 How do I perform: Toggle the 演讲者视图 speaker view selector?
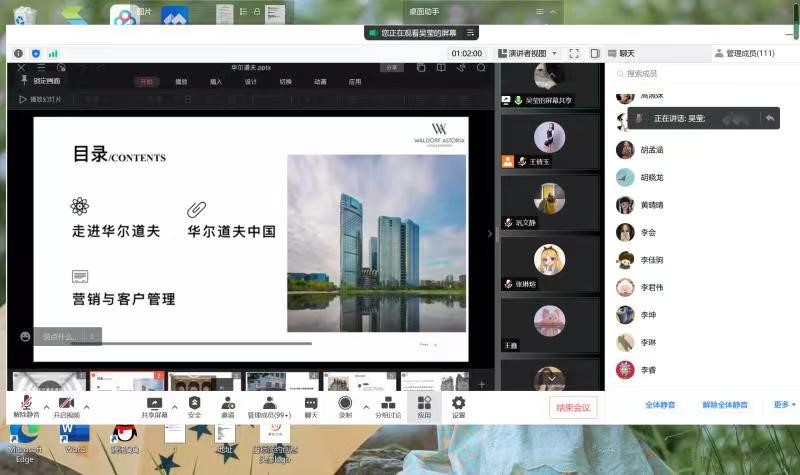coord(526,53)
